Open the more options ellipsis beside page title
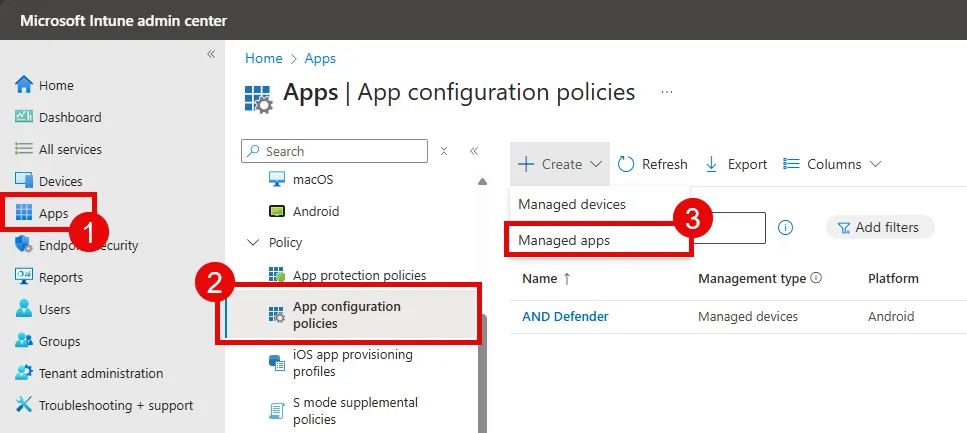The image size is (967, 433). (667, 93)
